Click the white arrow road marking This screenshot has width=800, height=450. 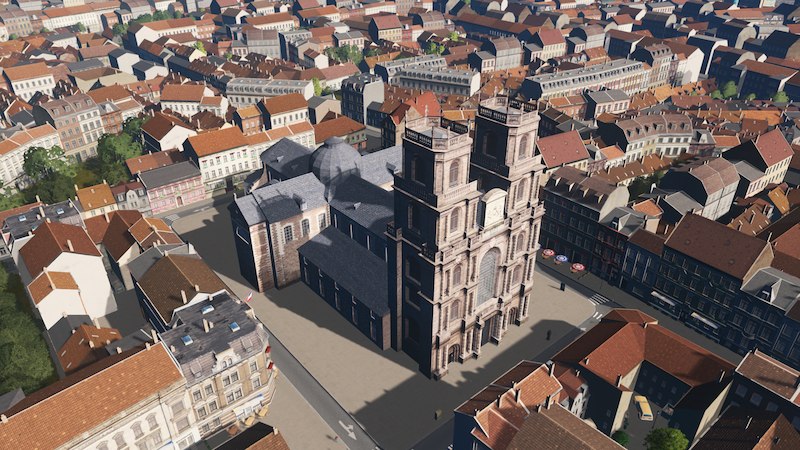[x=347, y=429]
